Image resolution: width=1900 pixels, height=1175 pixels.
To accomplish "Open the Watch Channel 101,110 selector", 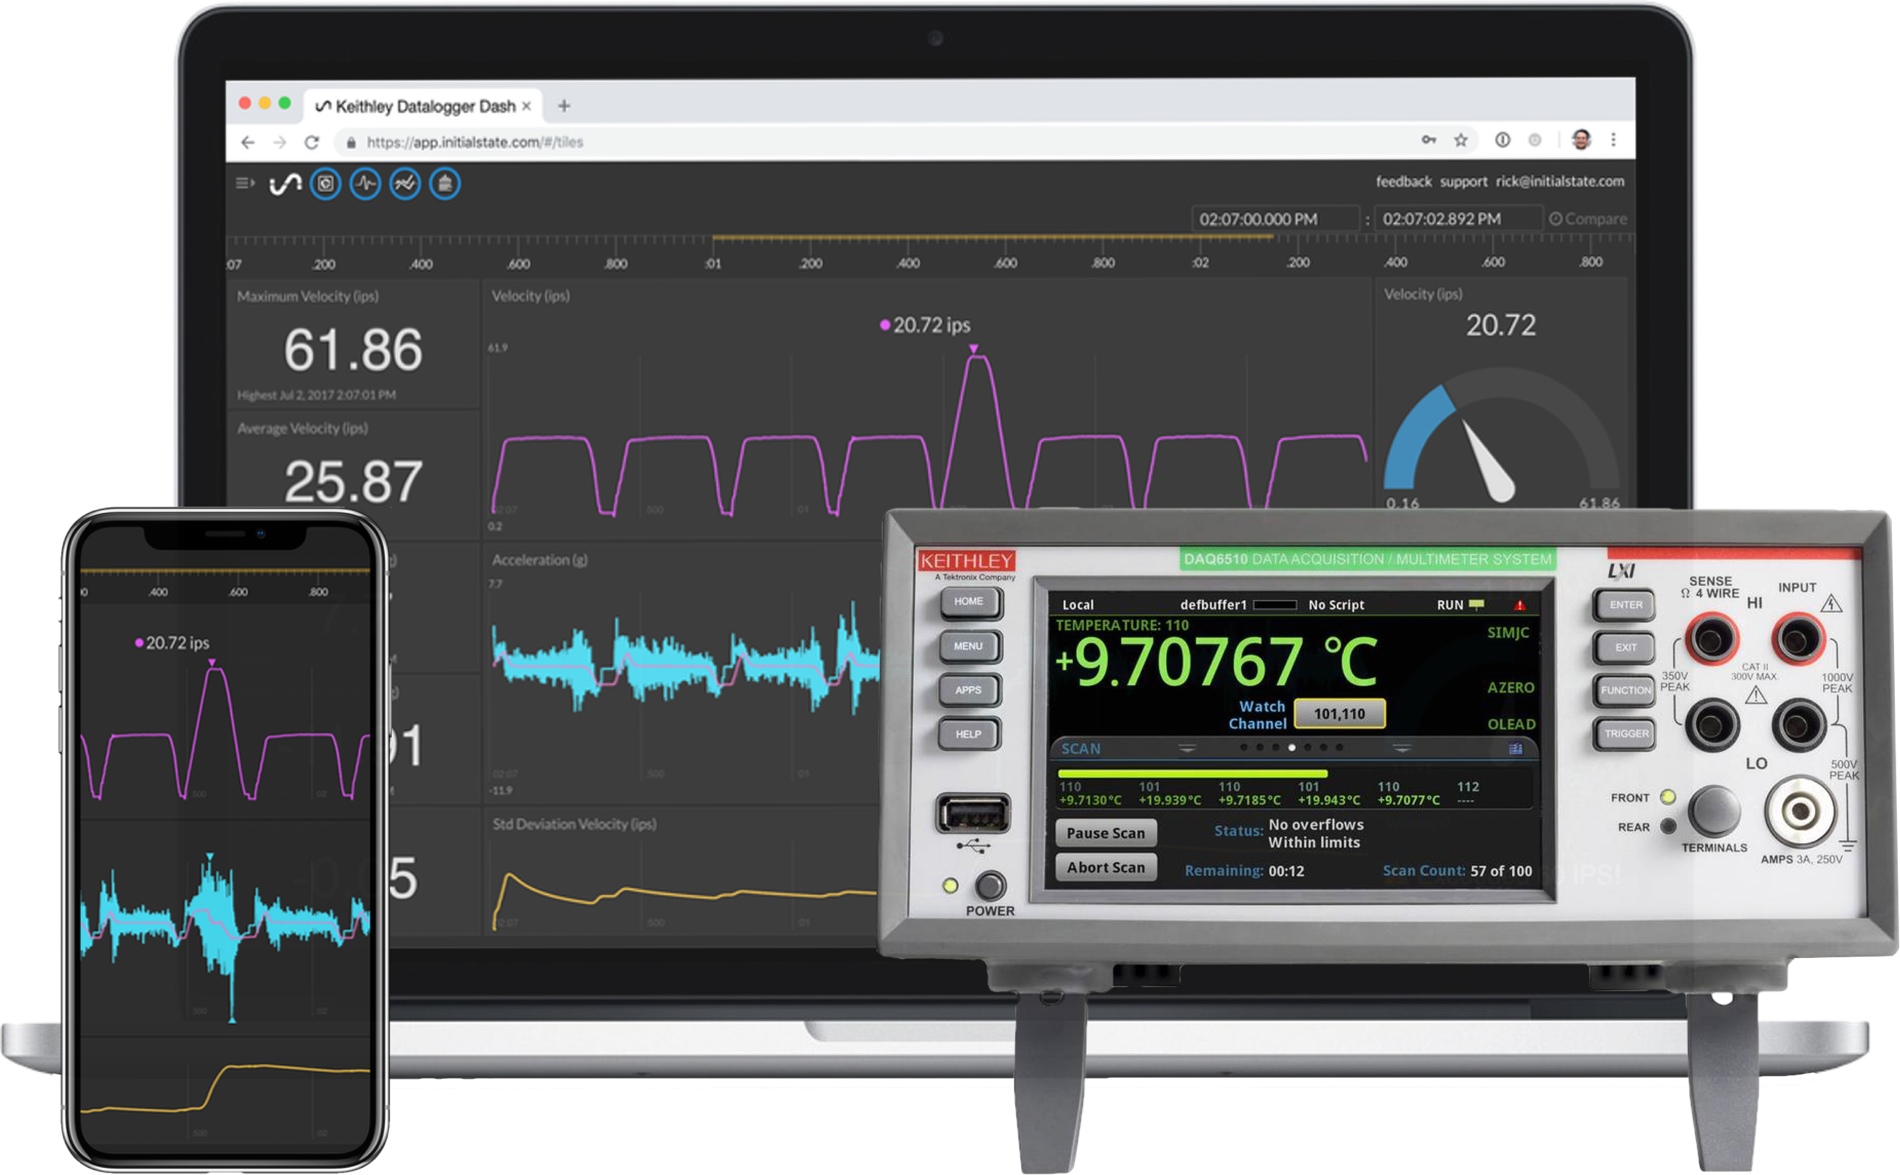I will [1339, 714].
